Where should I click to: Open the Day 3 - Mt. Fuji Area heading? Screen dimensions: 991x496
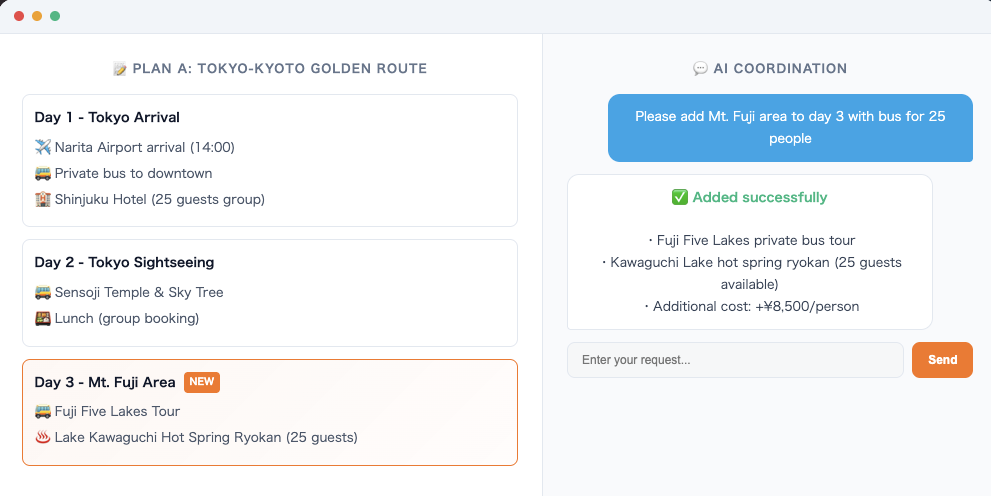click(105, 382)
